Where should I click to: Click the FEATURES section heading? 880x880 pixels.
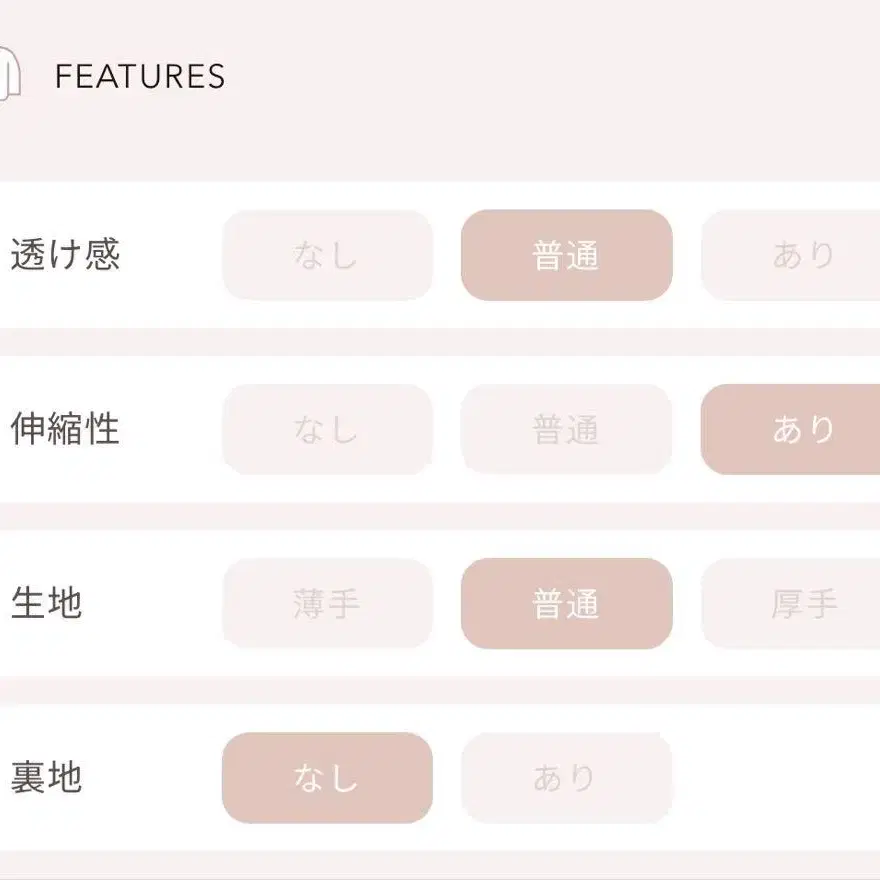point(140,77)
